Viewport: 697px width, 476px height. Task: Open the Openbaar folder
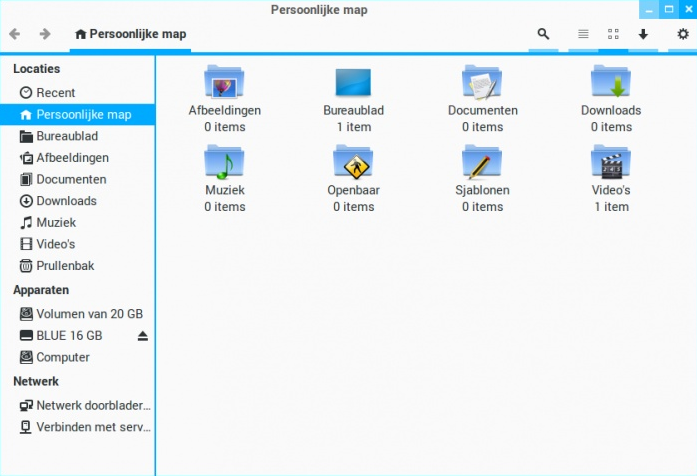(x=353, y=163)
